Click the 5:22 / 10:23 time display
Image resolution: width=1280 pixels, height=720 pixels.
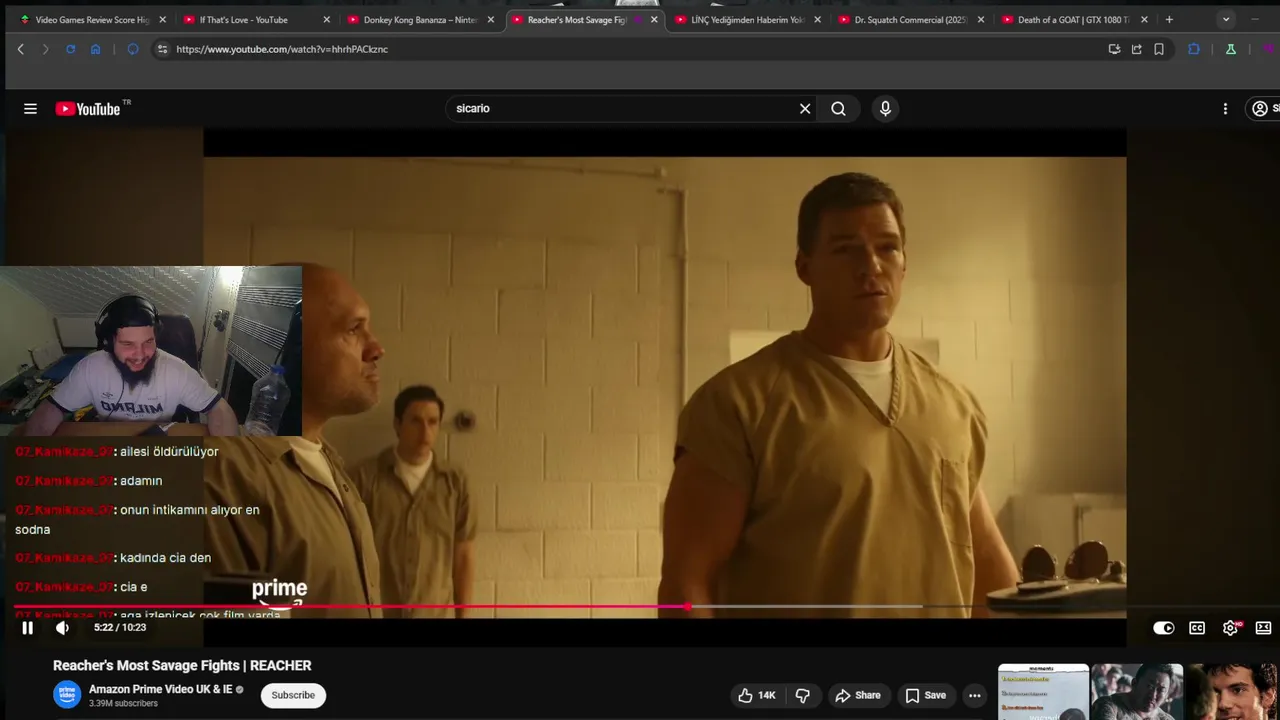pos(120,628)
